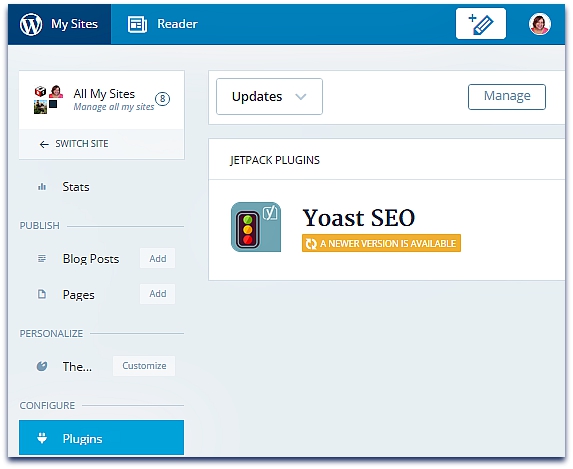This screenshot has width=573, height=469.
Task: Open All My Sites link
Action: click(104, 94)
